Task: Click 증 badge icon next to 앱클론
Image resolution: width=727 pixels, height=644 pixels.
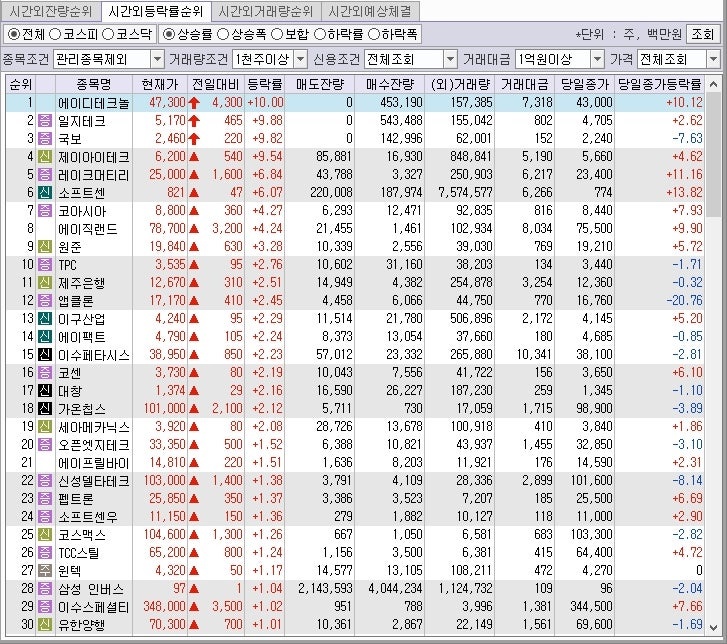Action: pyautogui.click(x=45, y=300)
